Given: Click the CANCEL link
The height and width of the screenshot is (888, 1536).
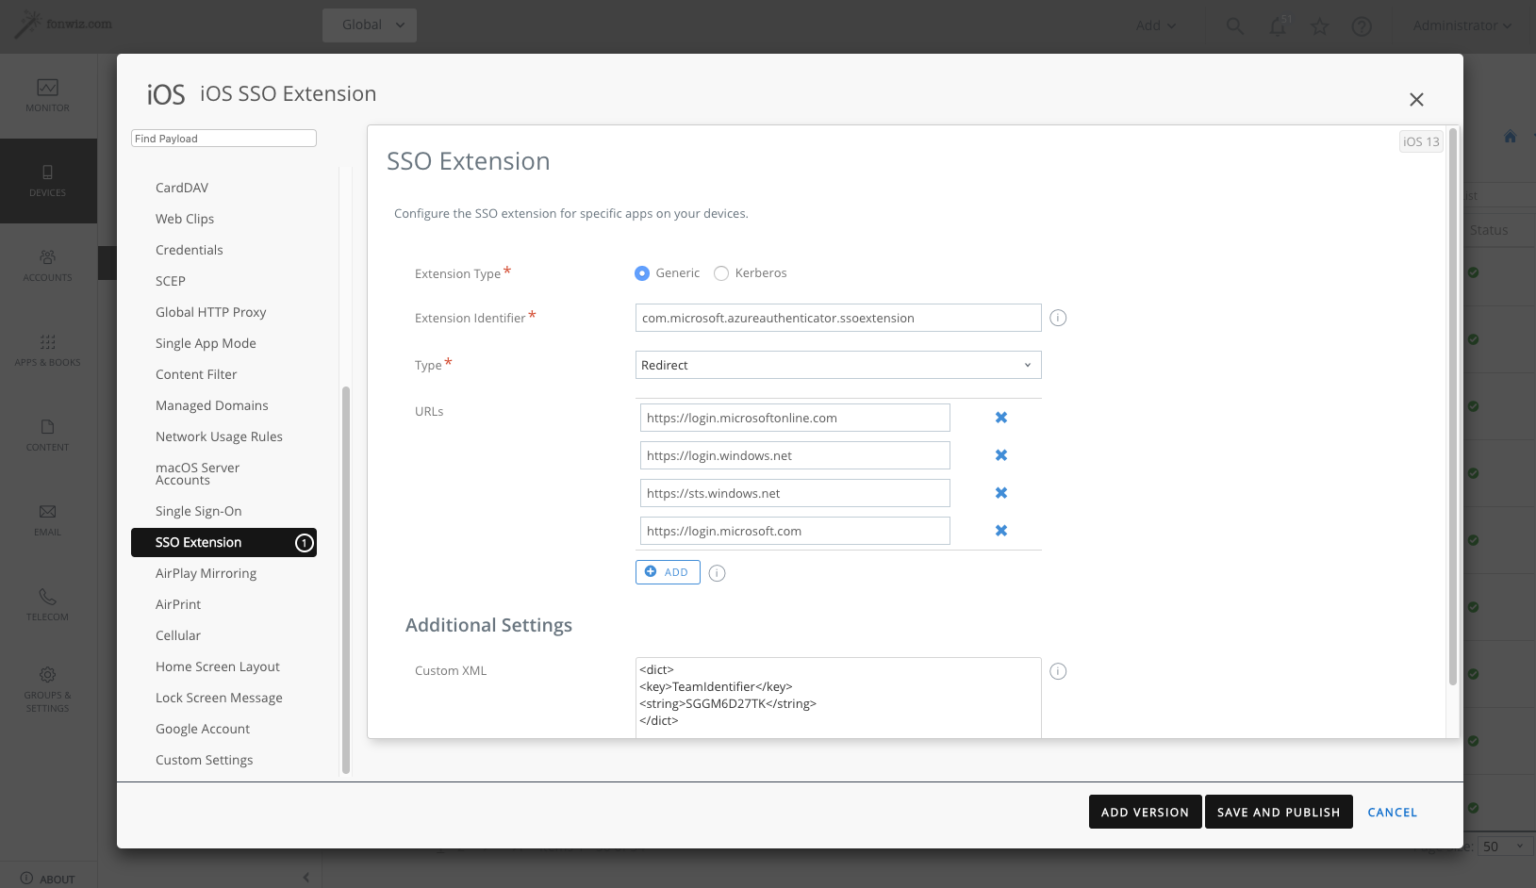Looking at the screenshot, I should (x=1392, y=812).
